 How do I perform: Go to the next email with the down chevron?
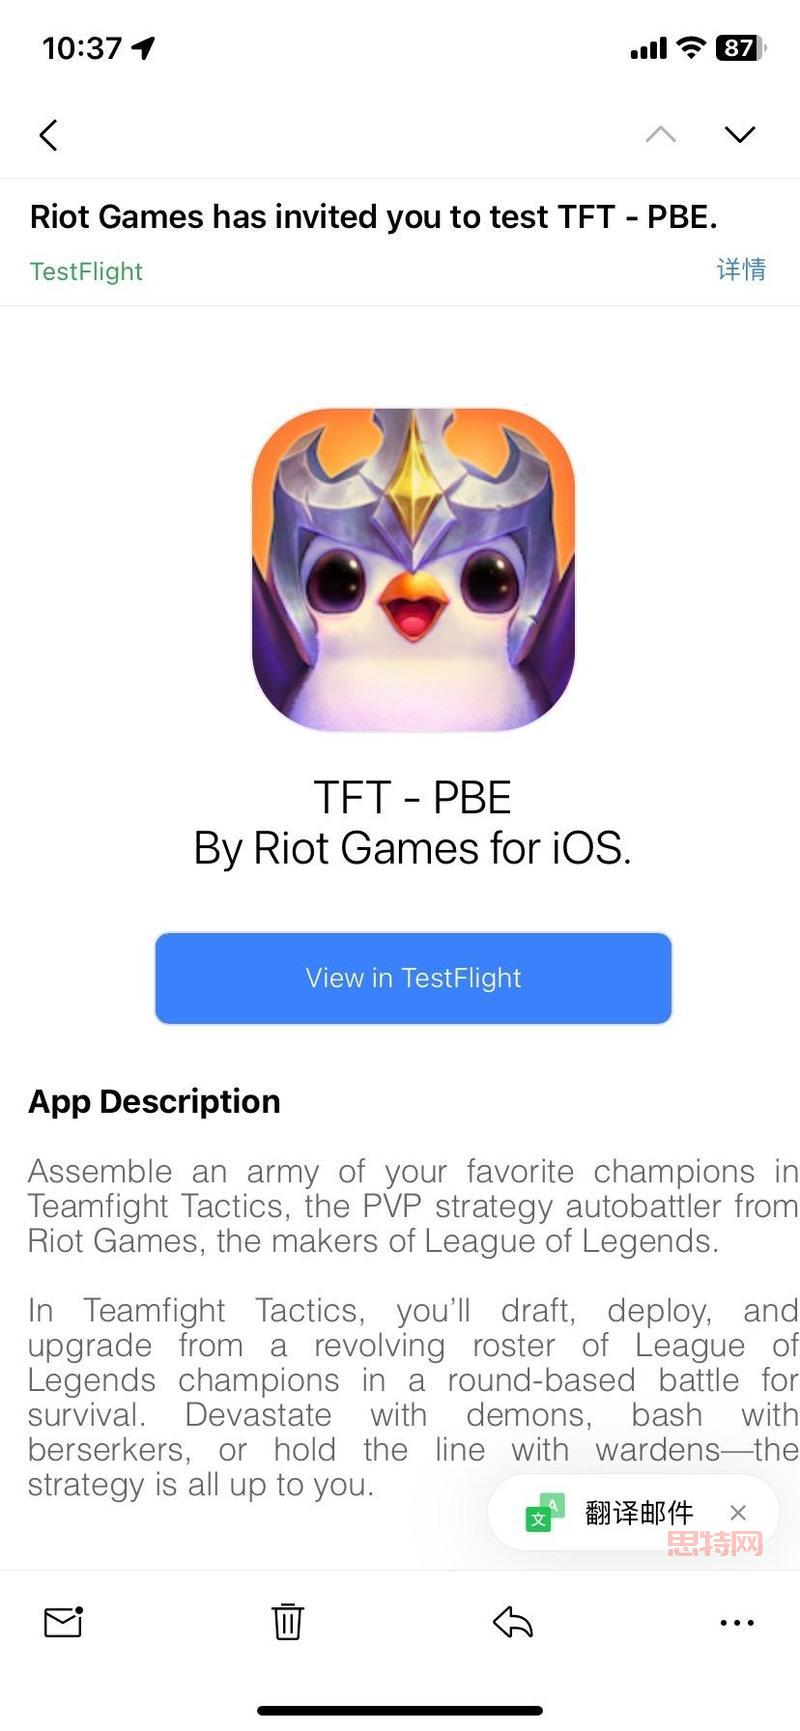point(740,134)
